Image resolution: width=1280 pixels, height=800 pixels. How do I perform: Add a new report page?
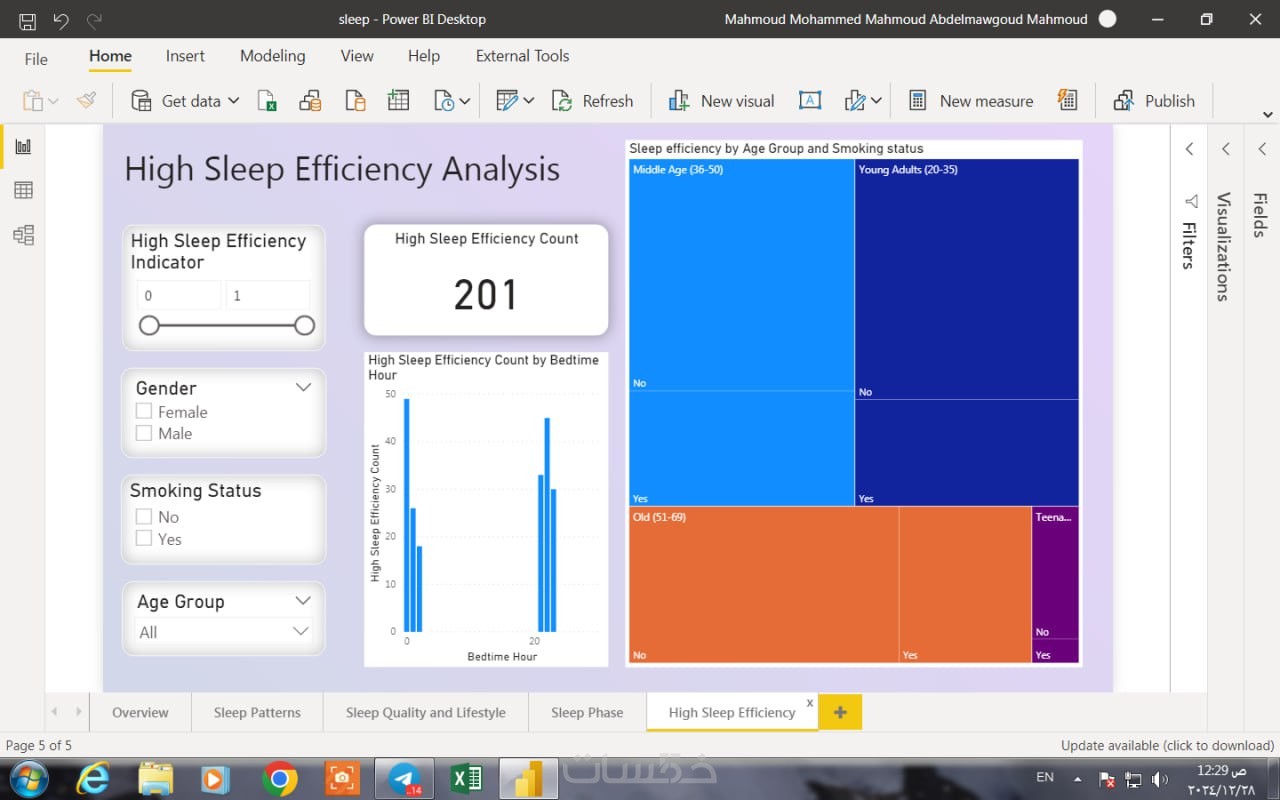(x=840, y=712)
